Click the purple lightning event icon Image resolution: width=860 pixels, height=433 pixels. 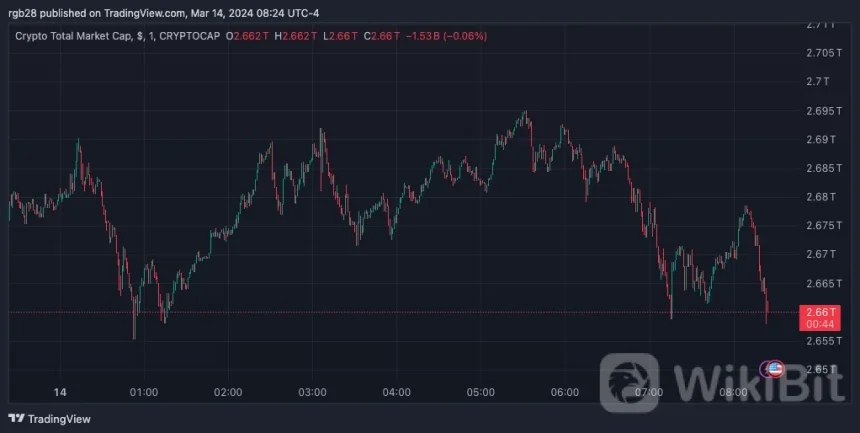coord(766,369)
